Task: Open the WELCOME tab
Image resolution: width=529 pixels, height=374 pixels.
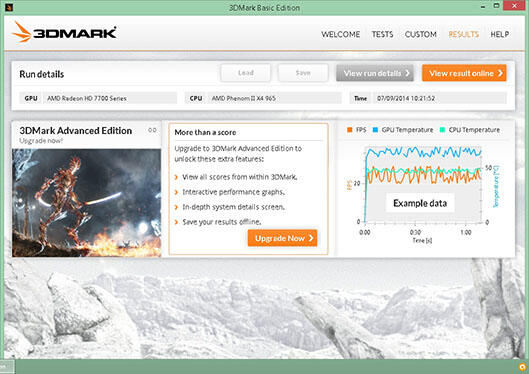Action: point(340,34)
